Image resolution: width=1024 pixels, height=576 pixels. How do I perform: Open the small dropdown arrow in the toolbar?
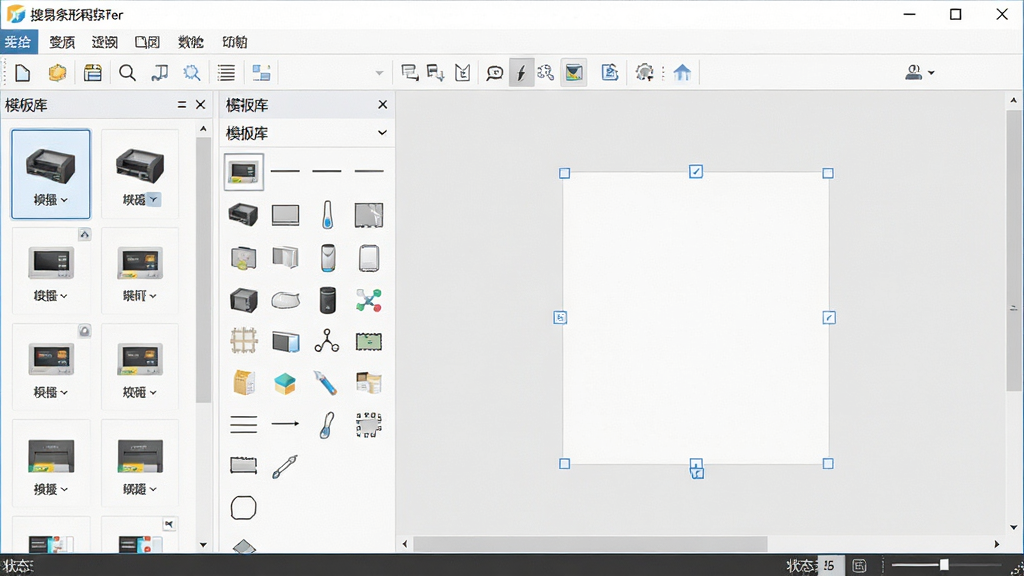(379, 73)
